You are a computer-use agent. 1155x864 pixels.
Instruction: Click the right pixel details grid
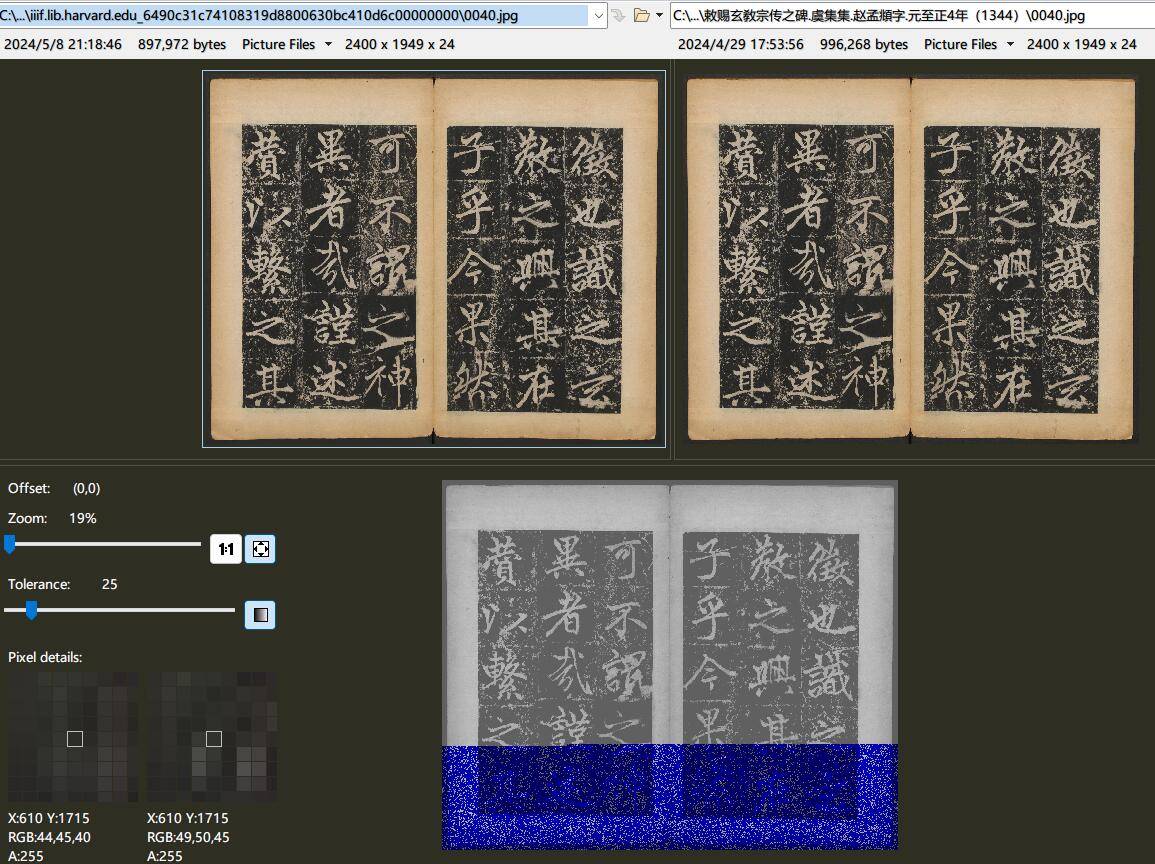[x=212, y=738]
